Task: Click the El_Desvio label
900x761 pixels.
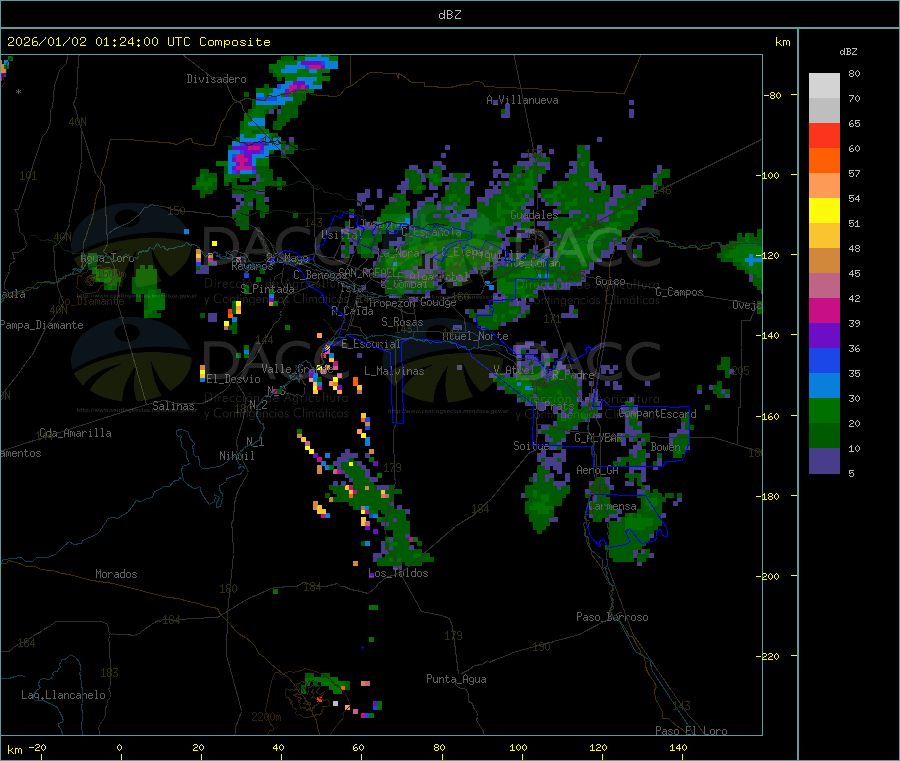Action: point(233,379)
